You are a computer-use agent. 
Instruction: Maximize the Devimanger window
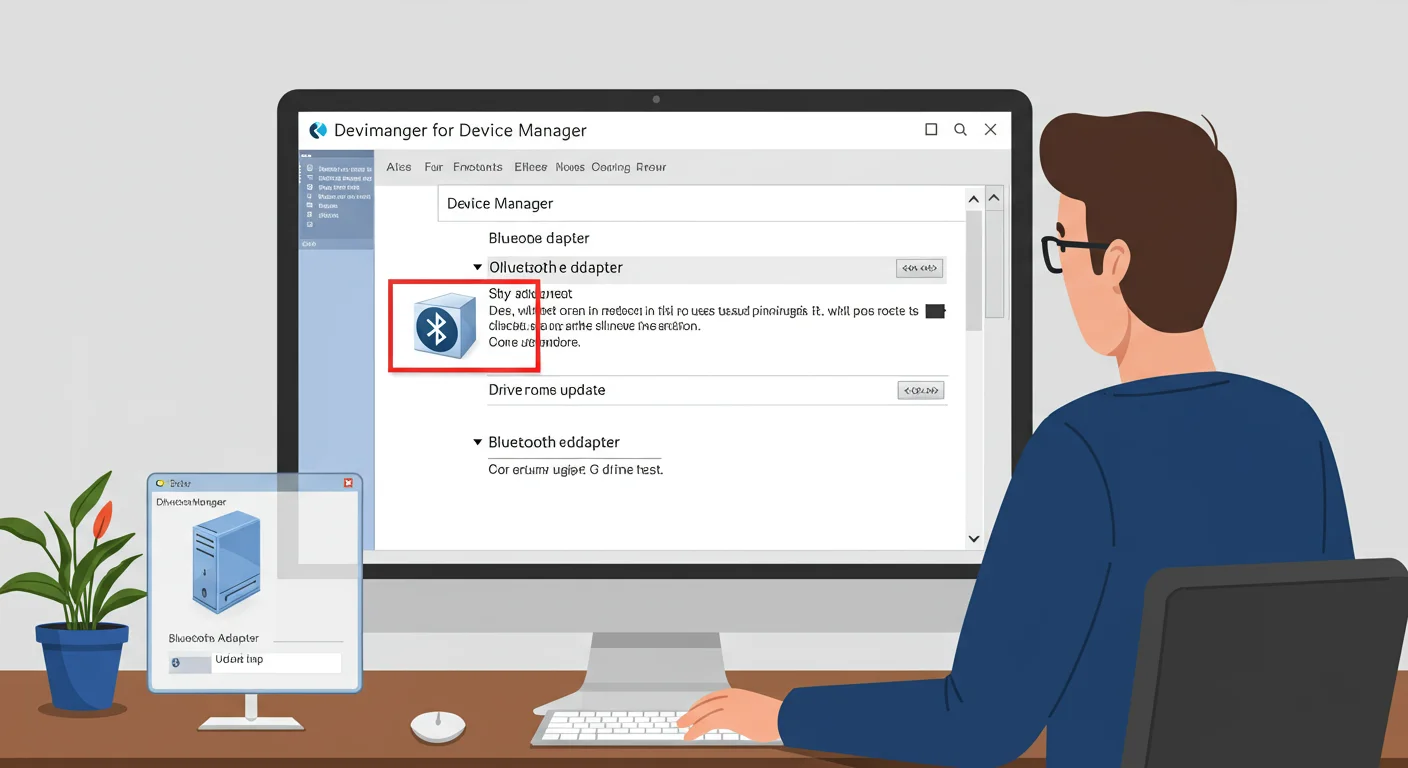(931, 130)
